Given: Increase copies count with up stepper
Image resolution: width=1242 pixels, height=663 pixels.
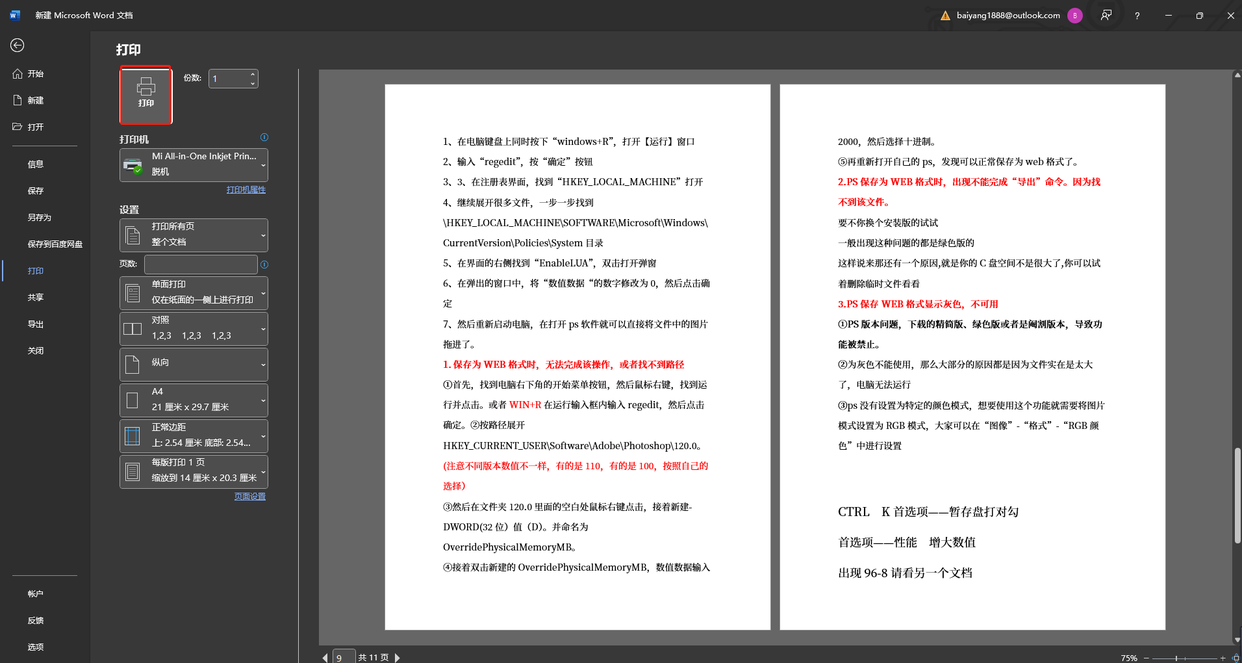Looking at the screenshot, I should tap(253, 74).
